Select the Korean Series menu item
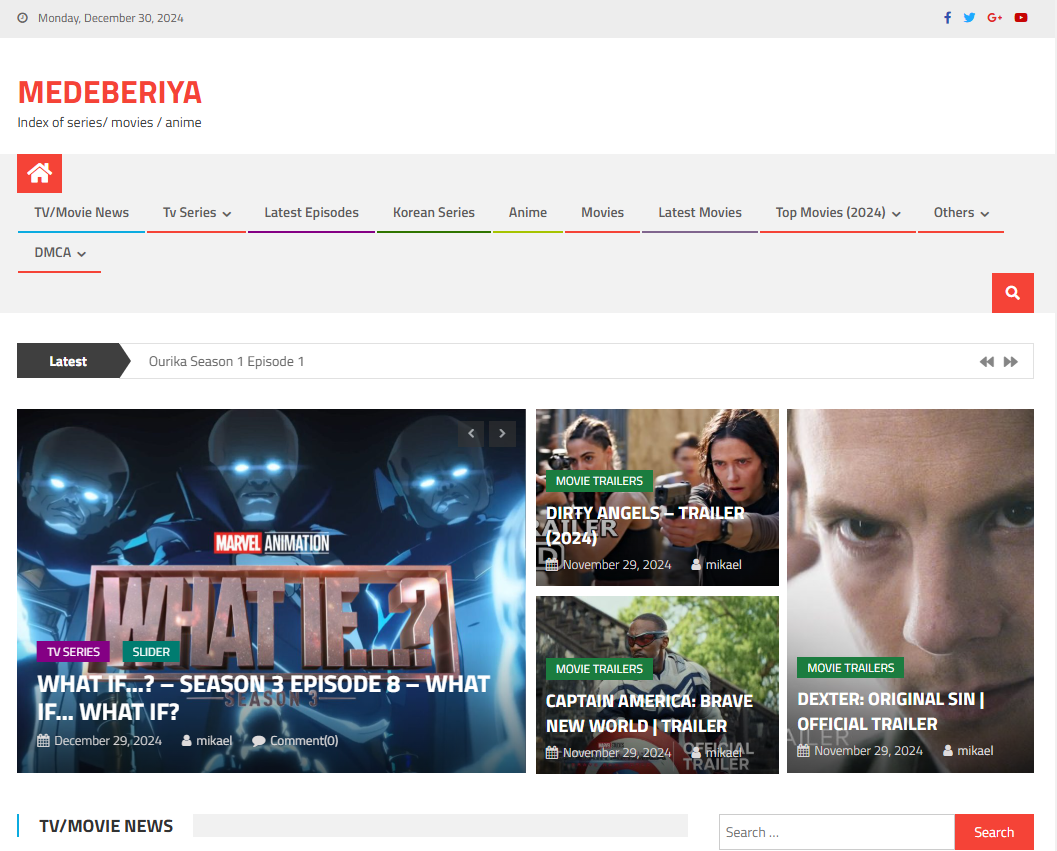The image size is (1057, 851). [433, 213]
